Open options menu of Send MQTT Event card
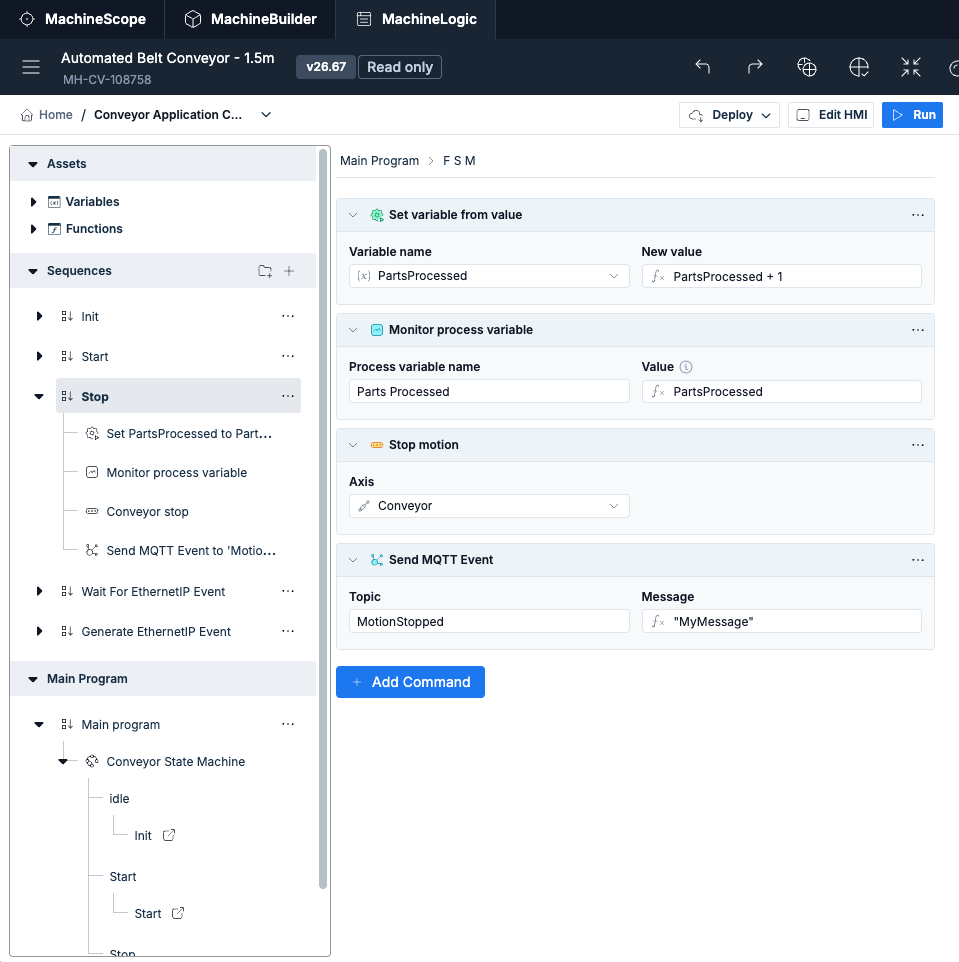 pyautogui.click(x=917, y=560)
